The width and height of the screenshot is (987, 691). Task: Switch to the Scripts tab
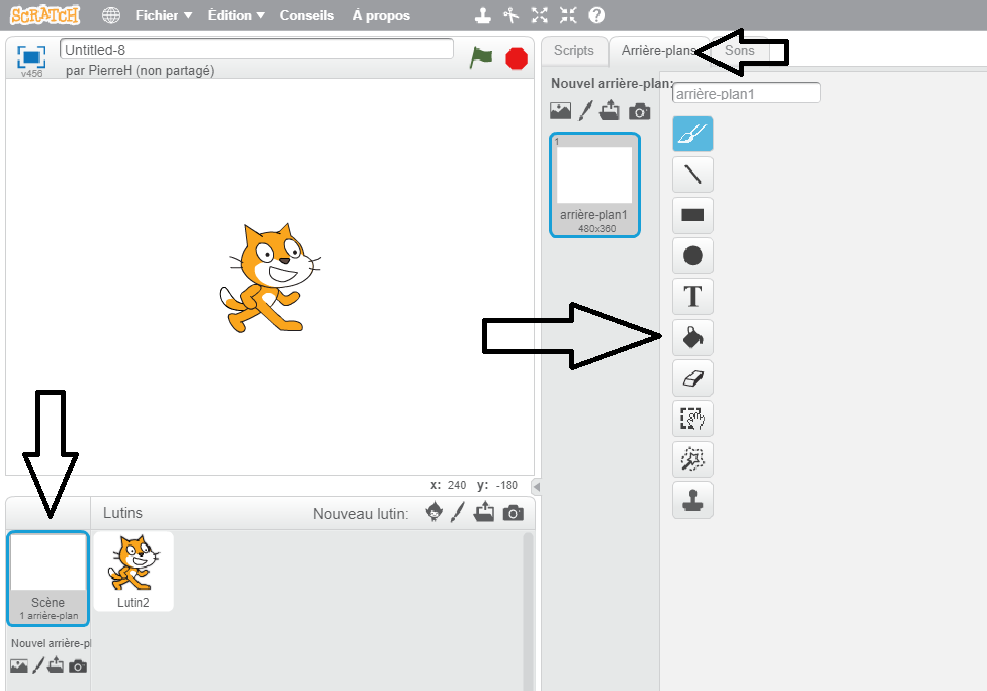click(574, 51)
